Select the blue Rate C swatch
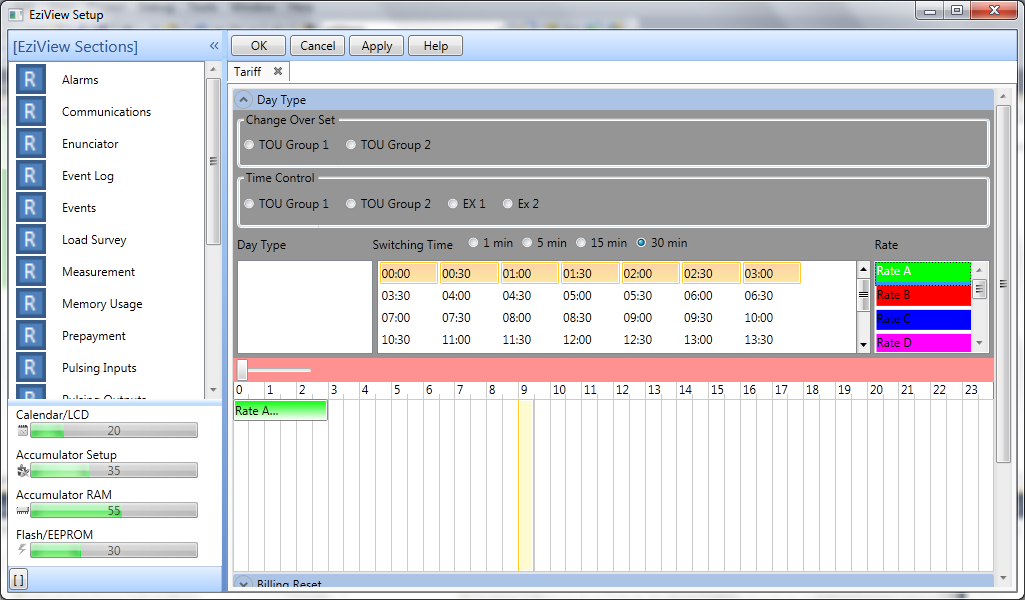The image size is (1025, 600). 923,320
